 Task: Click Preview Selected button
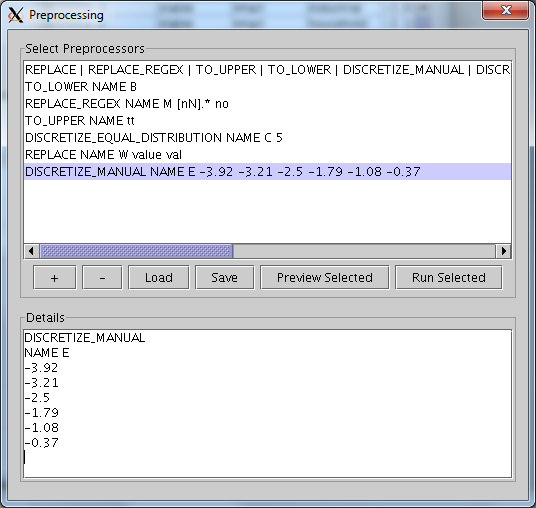click(325, 278)
